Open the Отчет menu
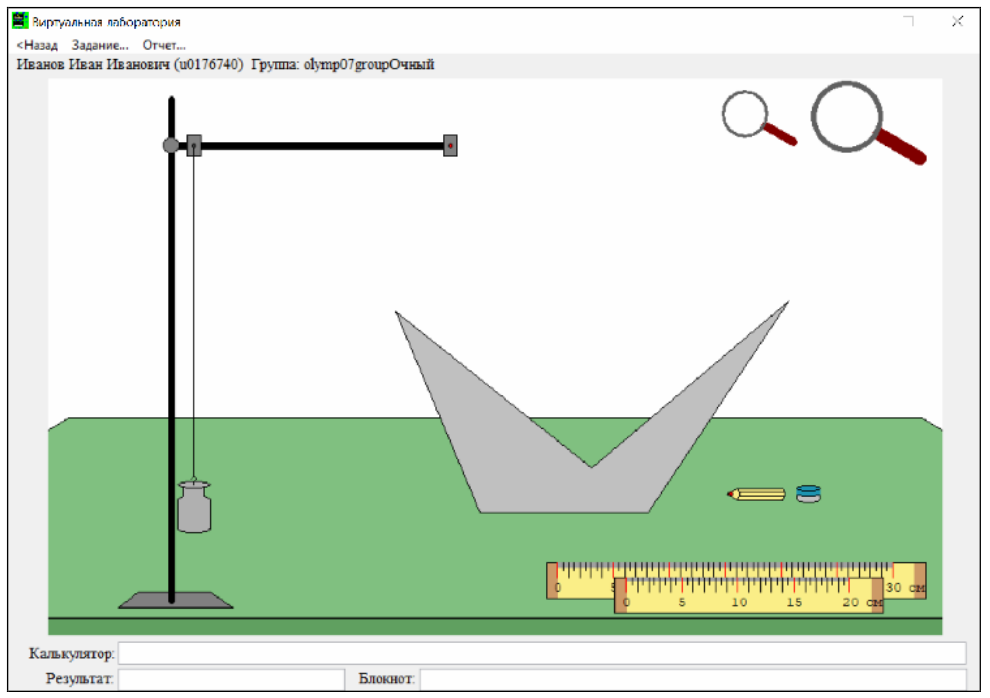The height and width of the screenshot is (698, 990). click(x=164, y=45)
